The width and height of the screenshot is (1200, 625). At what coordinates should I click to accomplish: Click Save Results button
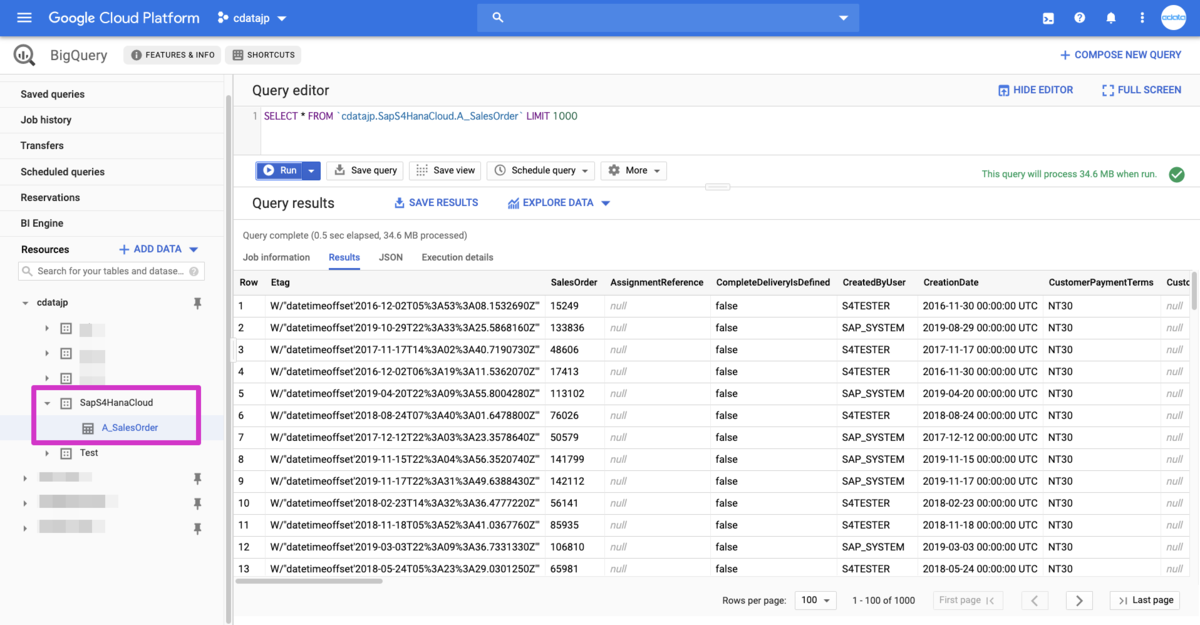pyautogui.click(x=436, y=203)
